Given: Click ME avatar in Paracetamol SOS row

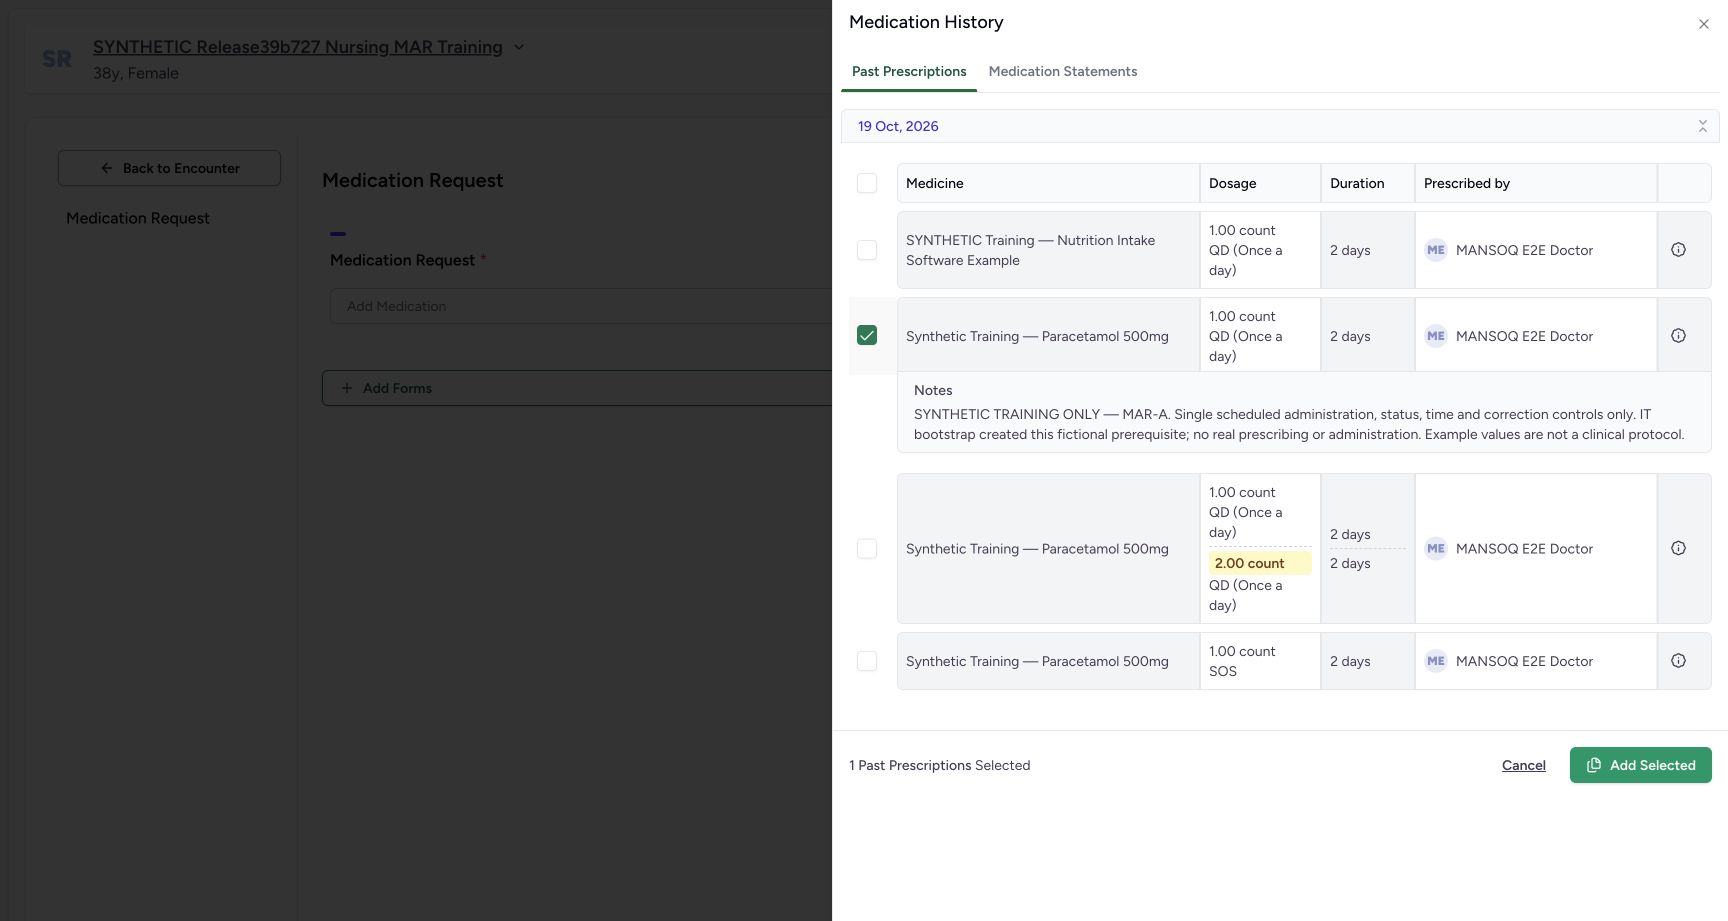Looking at the screenshot, I should coord(1436,661).
